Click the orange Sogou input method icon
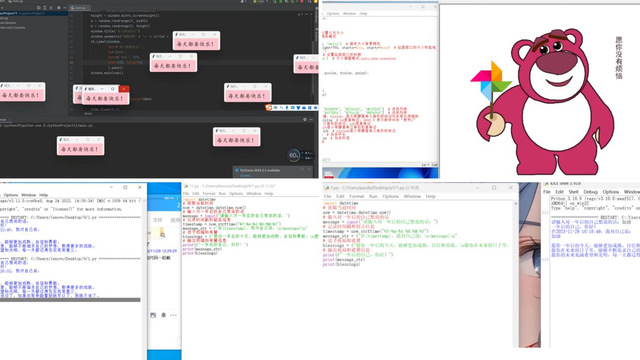 (269, 107)
